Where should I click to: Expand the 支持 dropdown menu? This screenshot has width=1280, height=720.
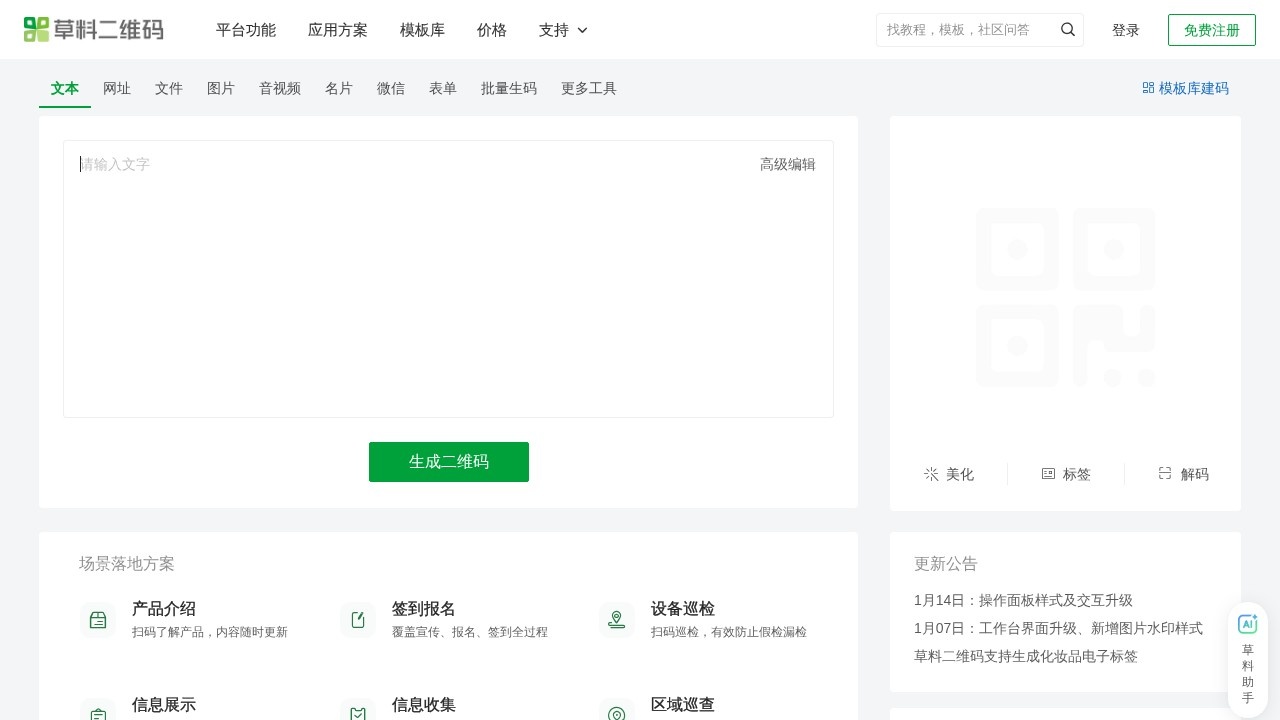point(563,30)
